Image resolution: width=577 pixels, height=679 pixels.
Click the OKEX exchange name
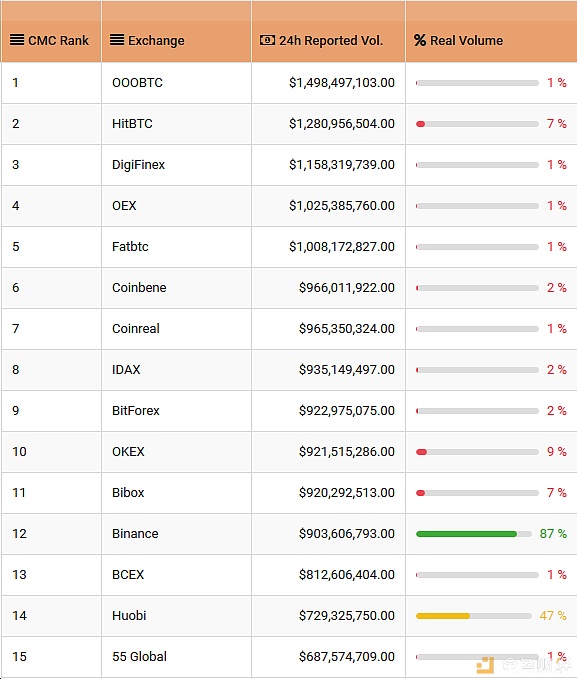point(128,452)
